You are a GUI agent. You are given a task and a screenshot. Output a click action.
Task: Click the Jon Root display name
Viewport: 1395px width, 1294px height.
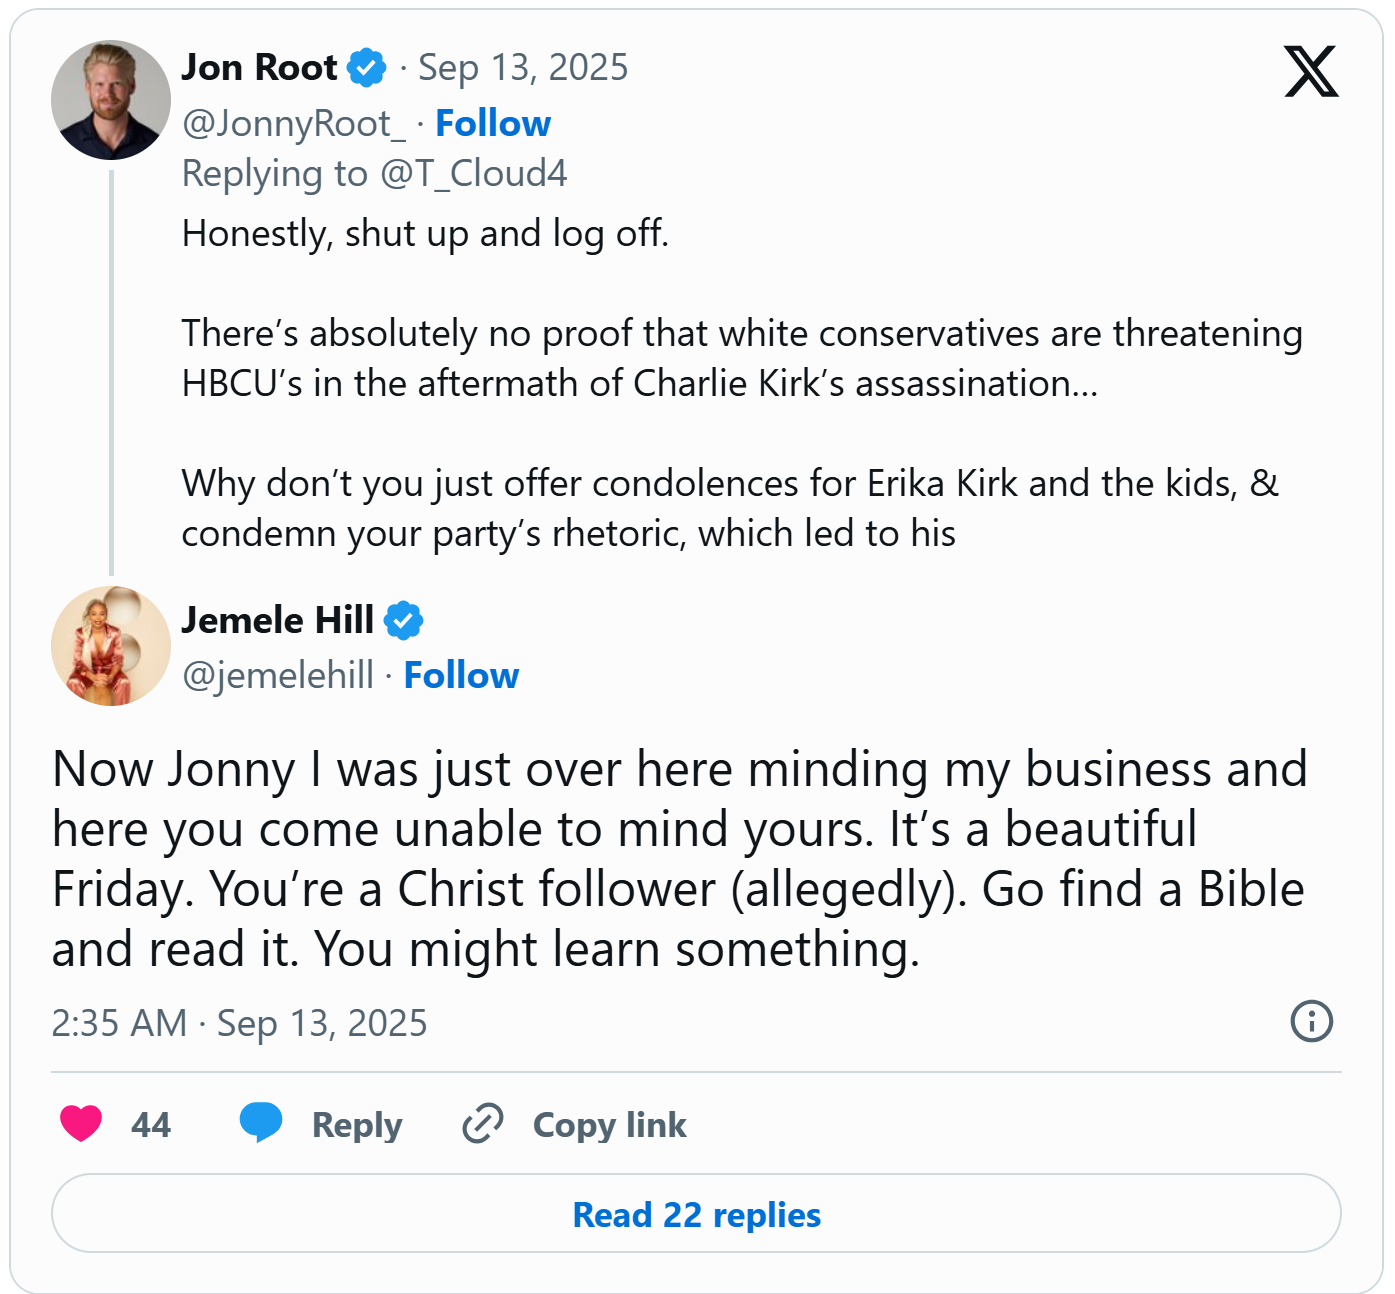259,67
